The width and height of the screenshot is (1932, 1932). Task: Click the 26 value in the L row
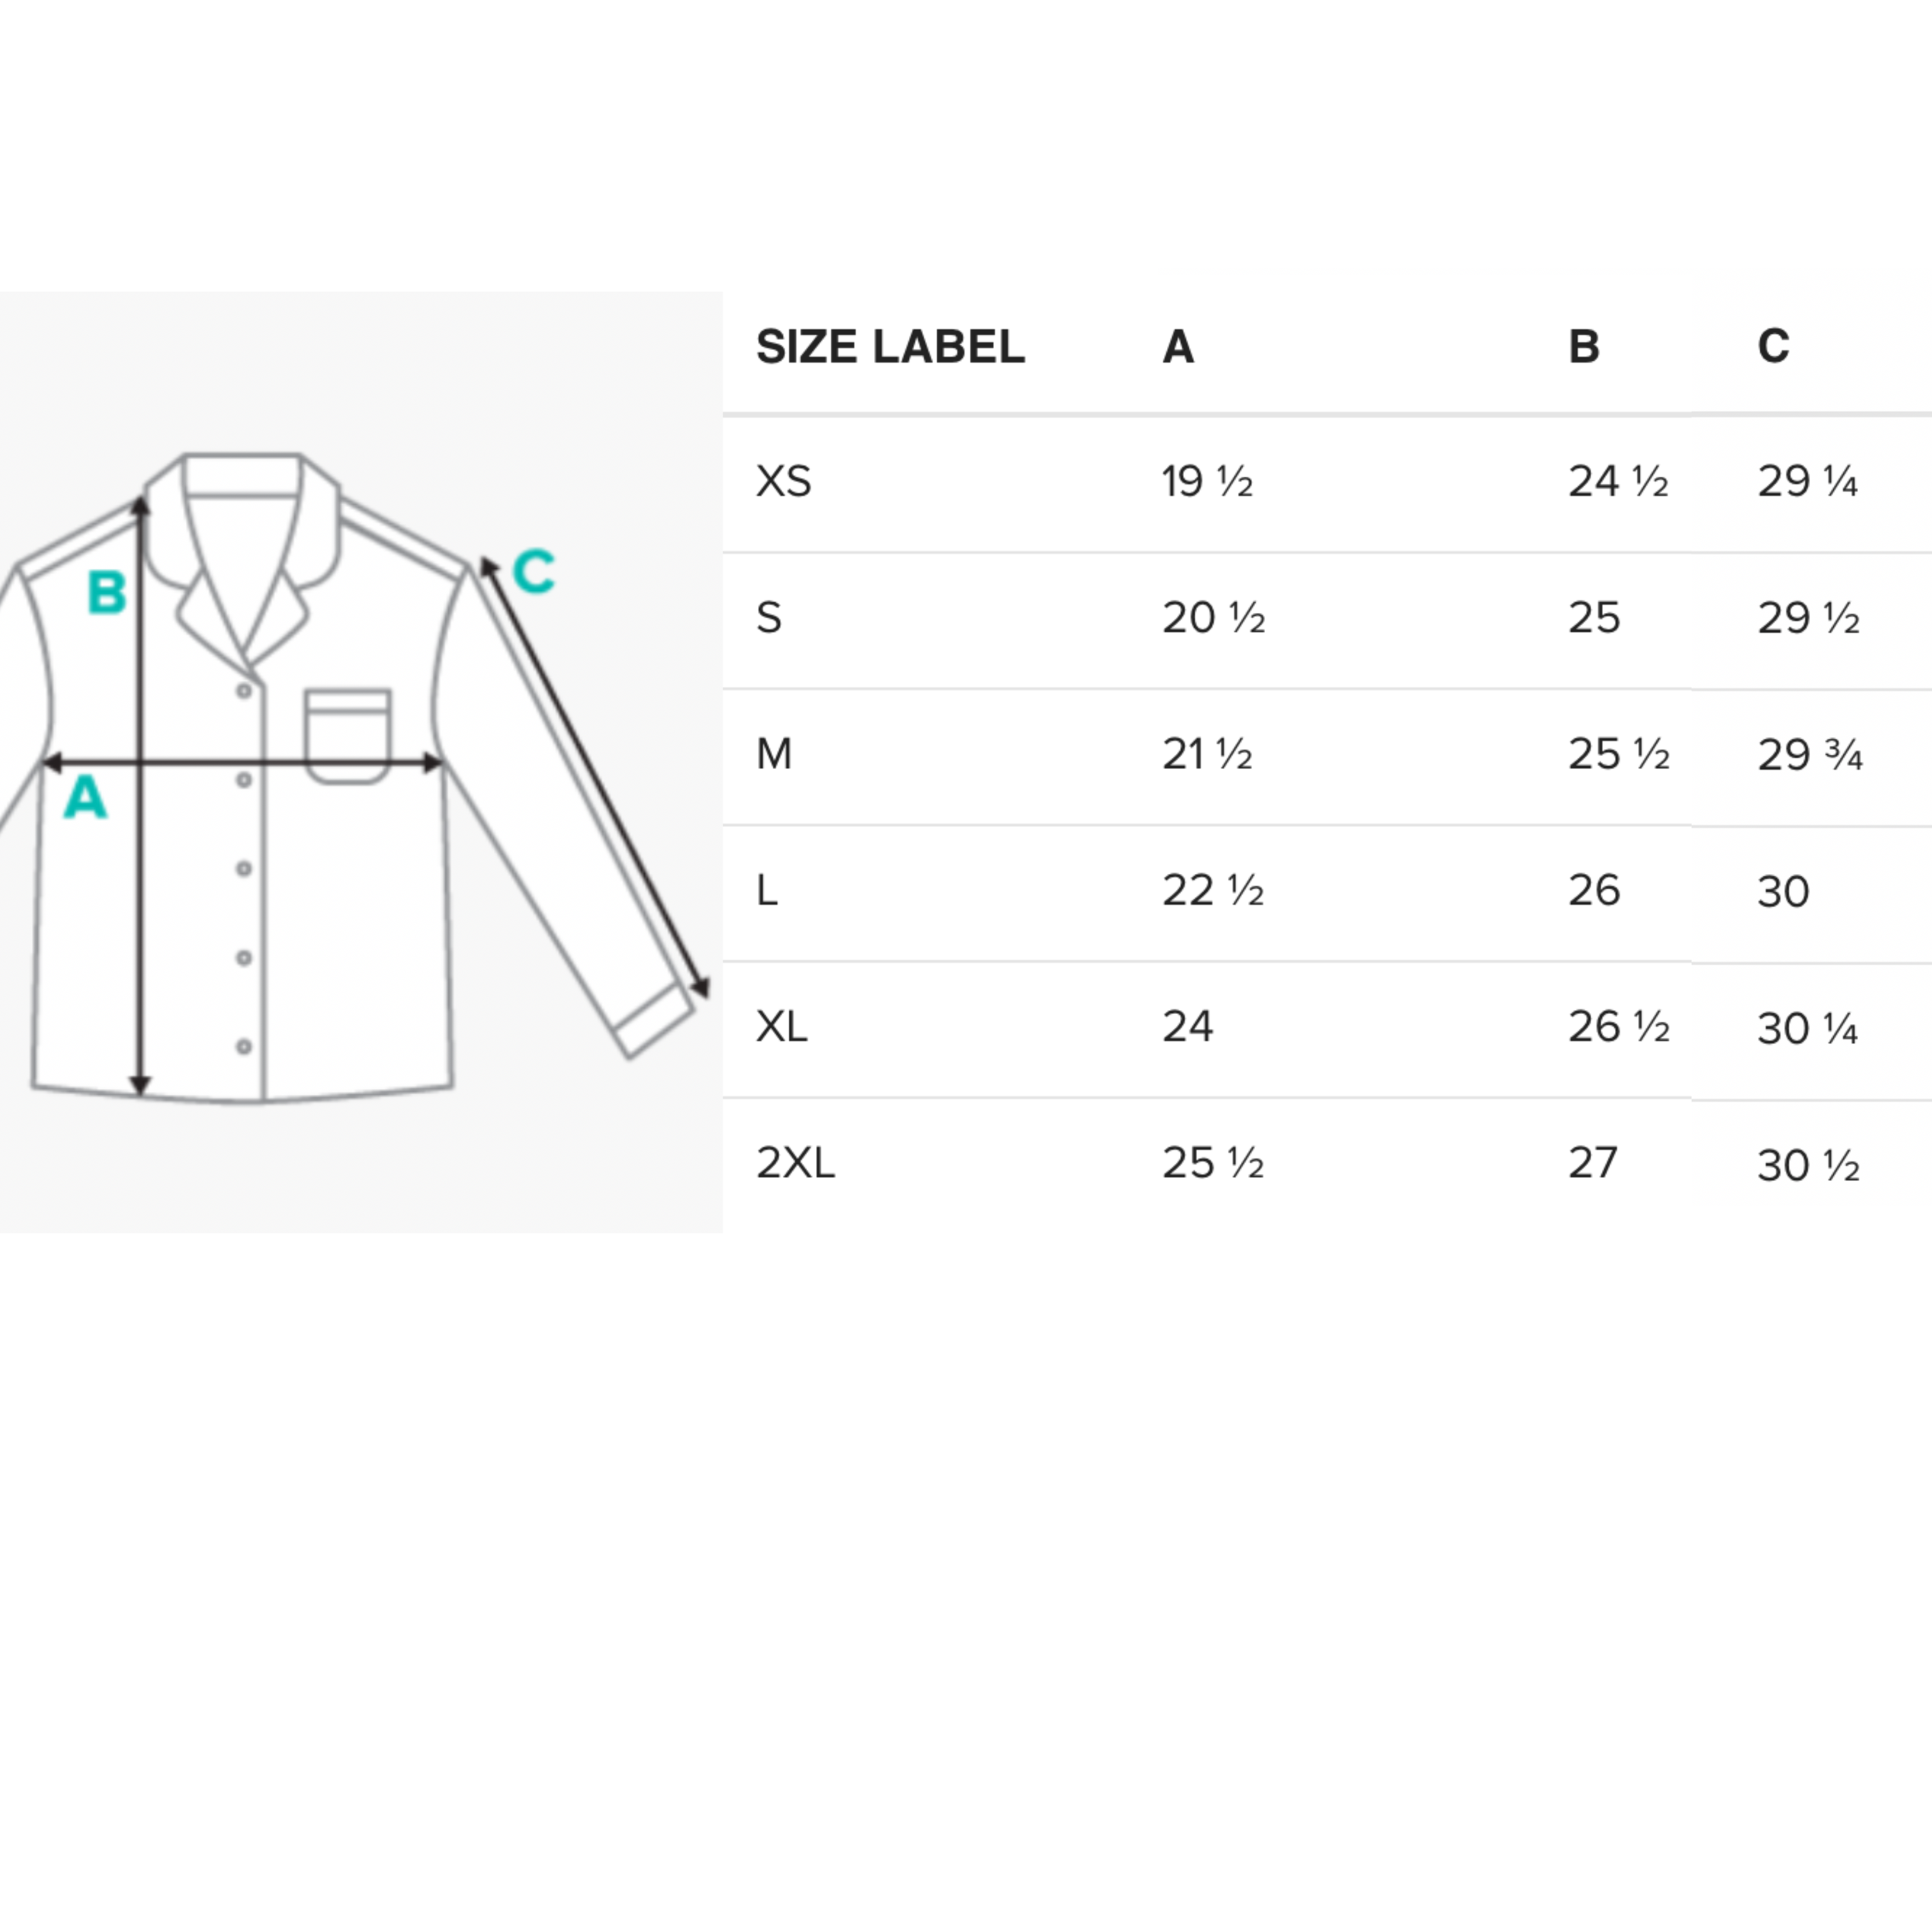click(1594, 890)
